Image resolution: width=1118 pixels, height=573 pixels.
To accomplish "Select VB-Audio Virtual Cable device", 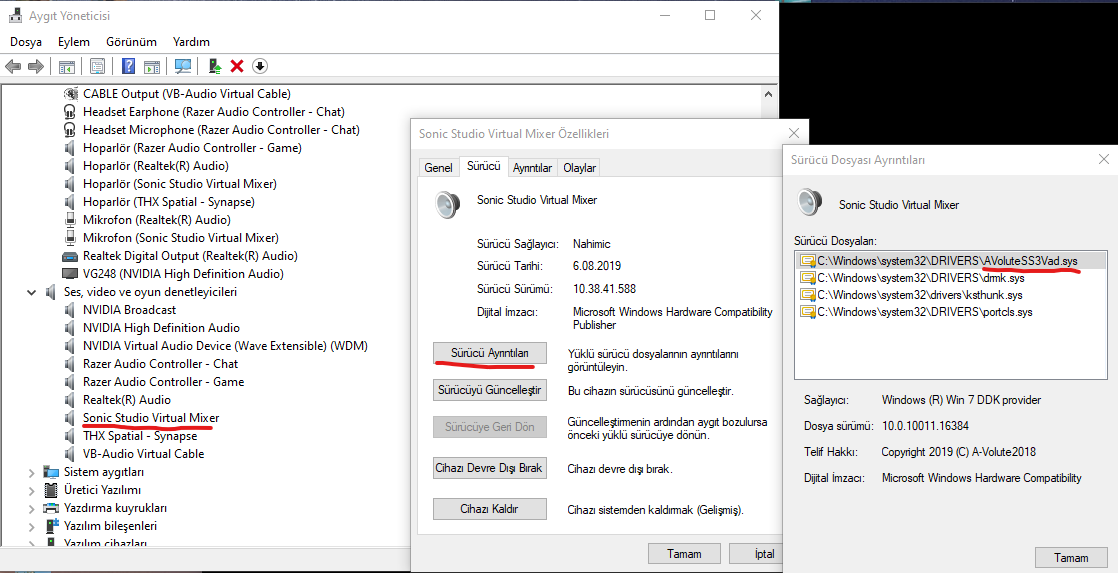I will tap(143, 454).
